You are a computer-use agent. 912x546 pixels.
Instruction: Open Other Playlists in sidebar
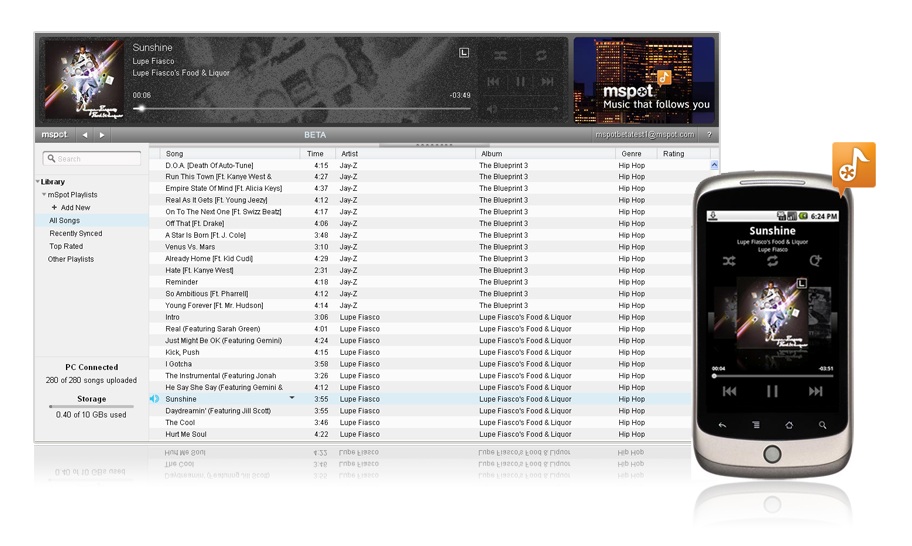[70, 259]
